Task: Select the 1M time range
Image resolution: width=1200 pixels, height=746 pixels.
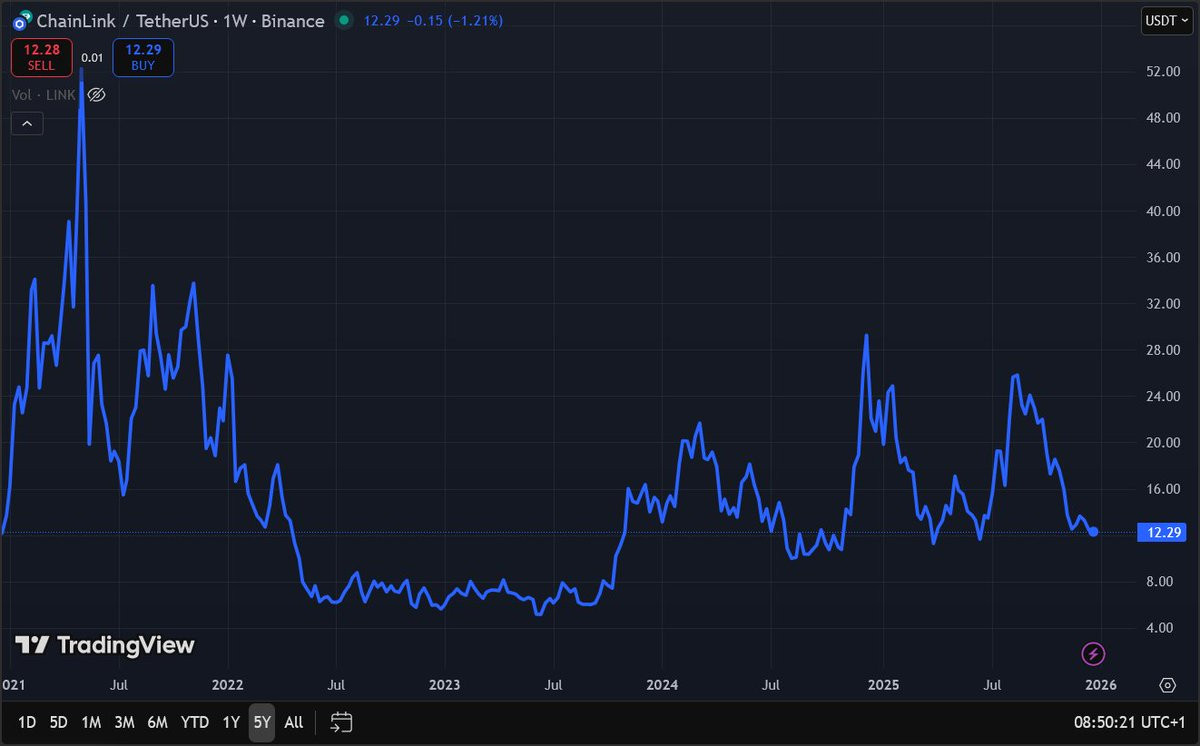Action: 91,722
